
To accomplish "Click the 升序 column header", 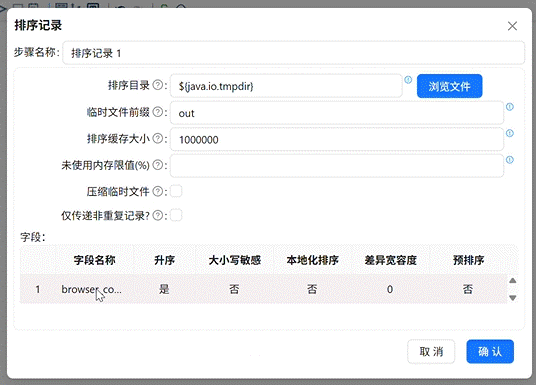I will click(164, 260).
